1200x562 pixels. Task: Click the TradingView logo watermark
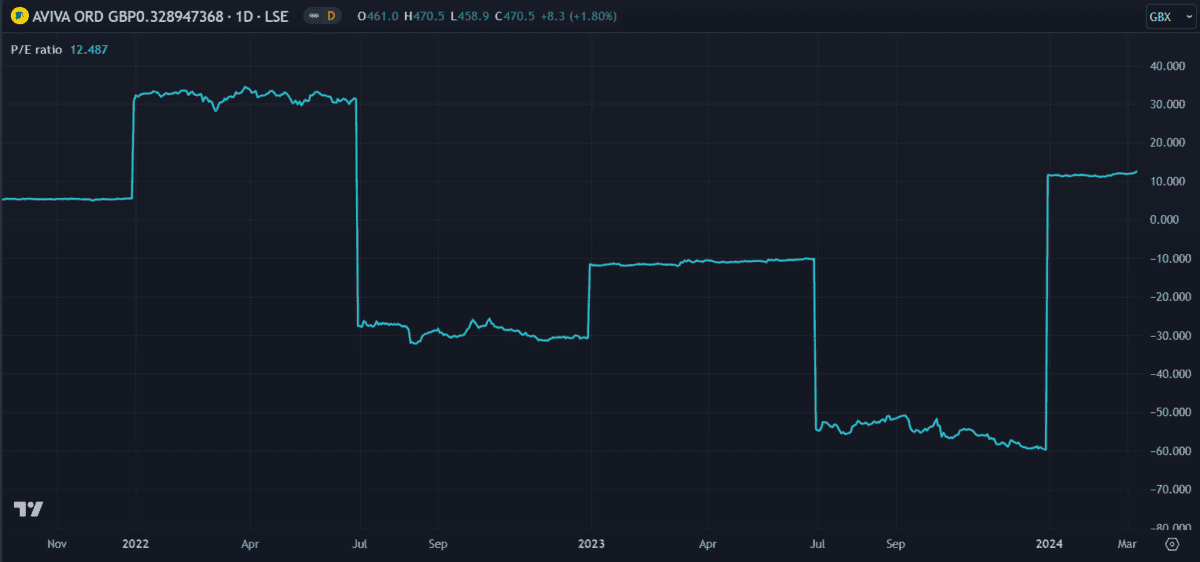coord(28,509)
